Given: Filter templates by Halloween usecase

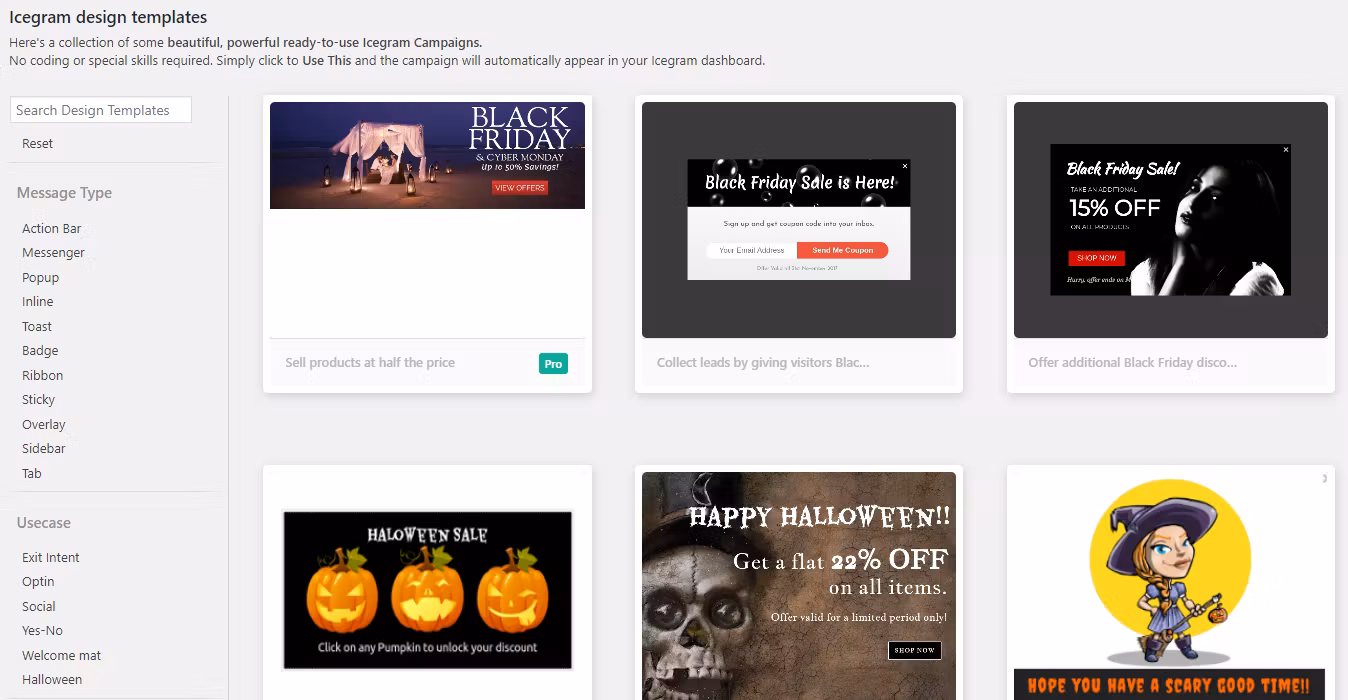Looking at the screenshot, I should point(51,679).
